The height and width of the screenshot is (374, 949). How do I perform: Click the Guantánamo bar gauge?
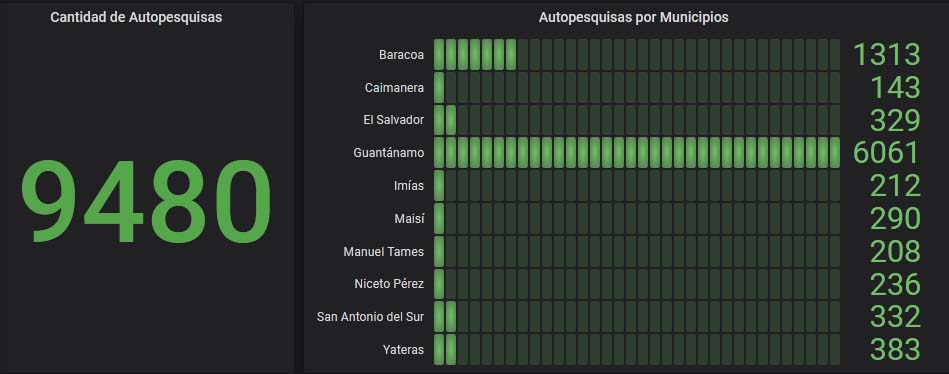637,153
